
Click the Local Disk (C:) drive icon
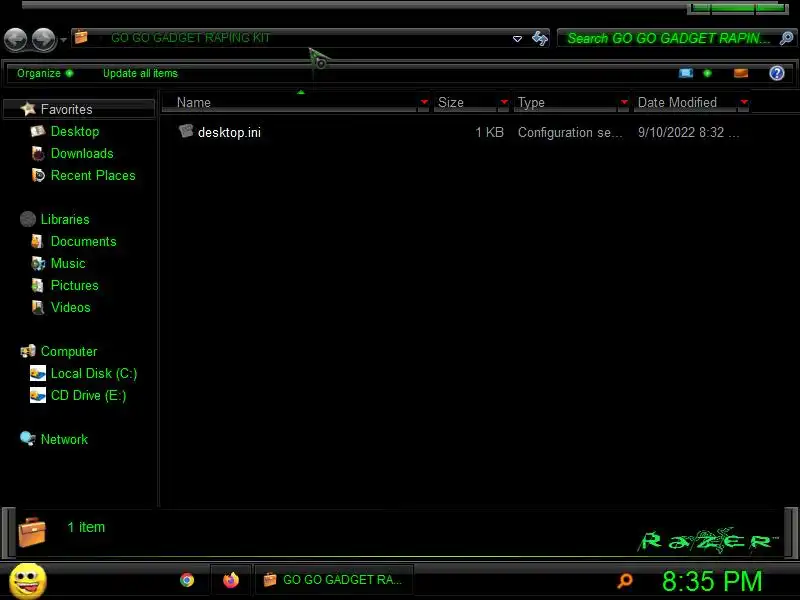[x=38, y=373]
